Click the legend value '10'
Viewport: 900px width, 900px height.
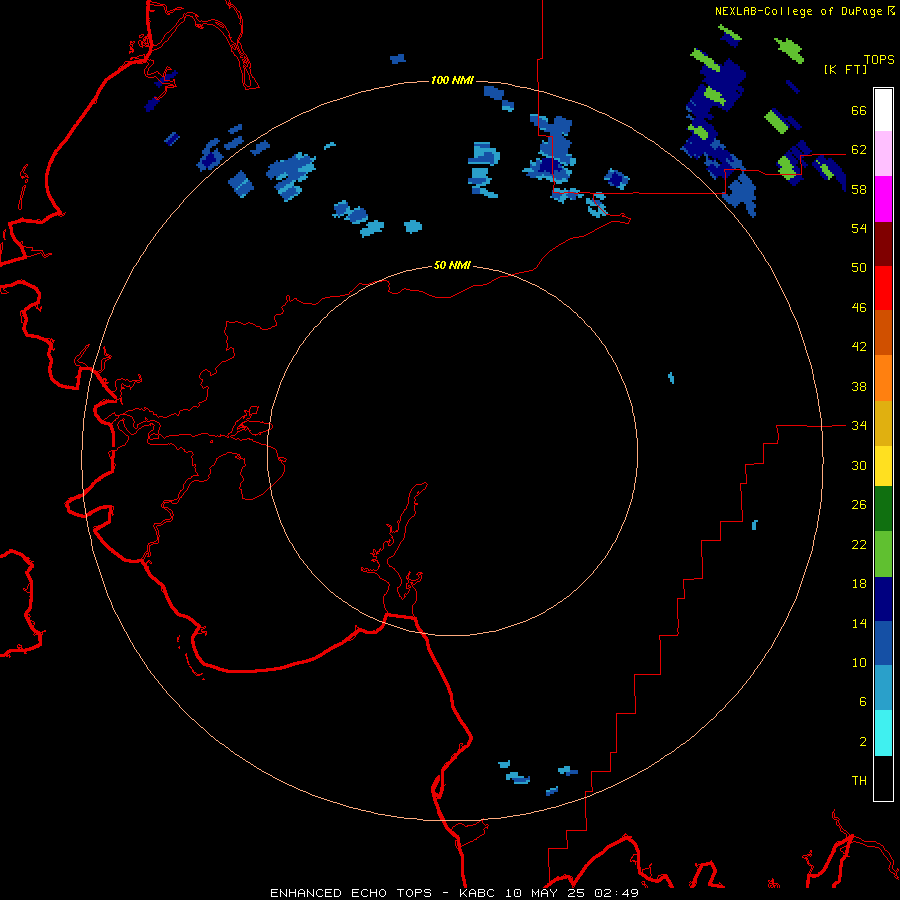(859, 663)
